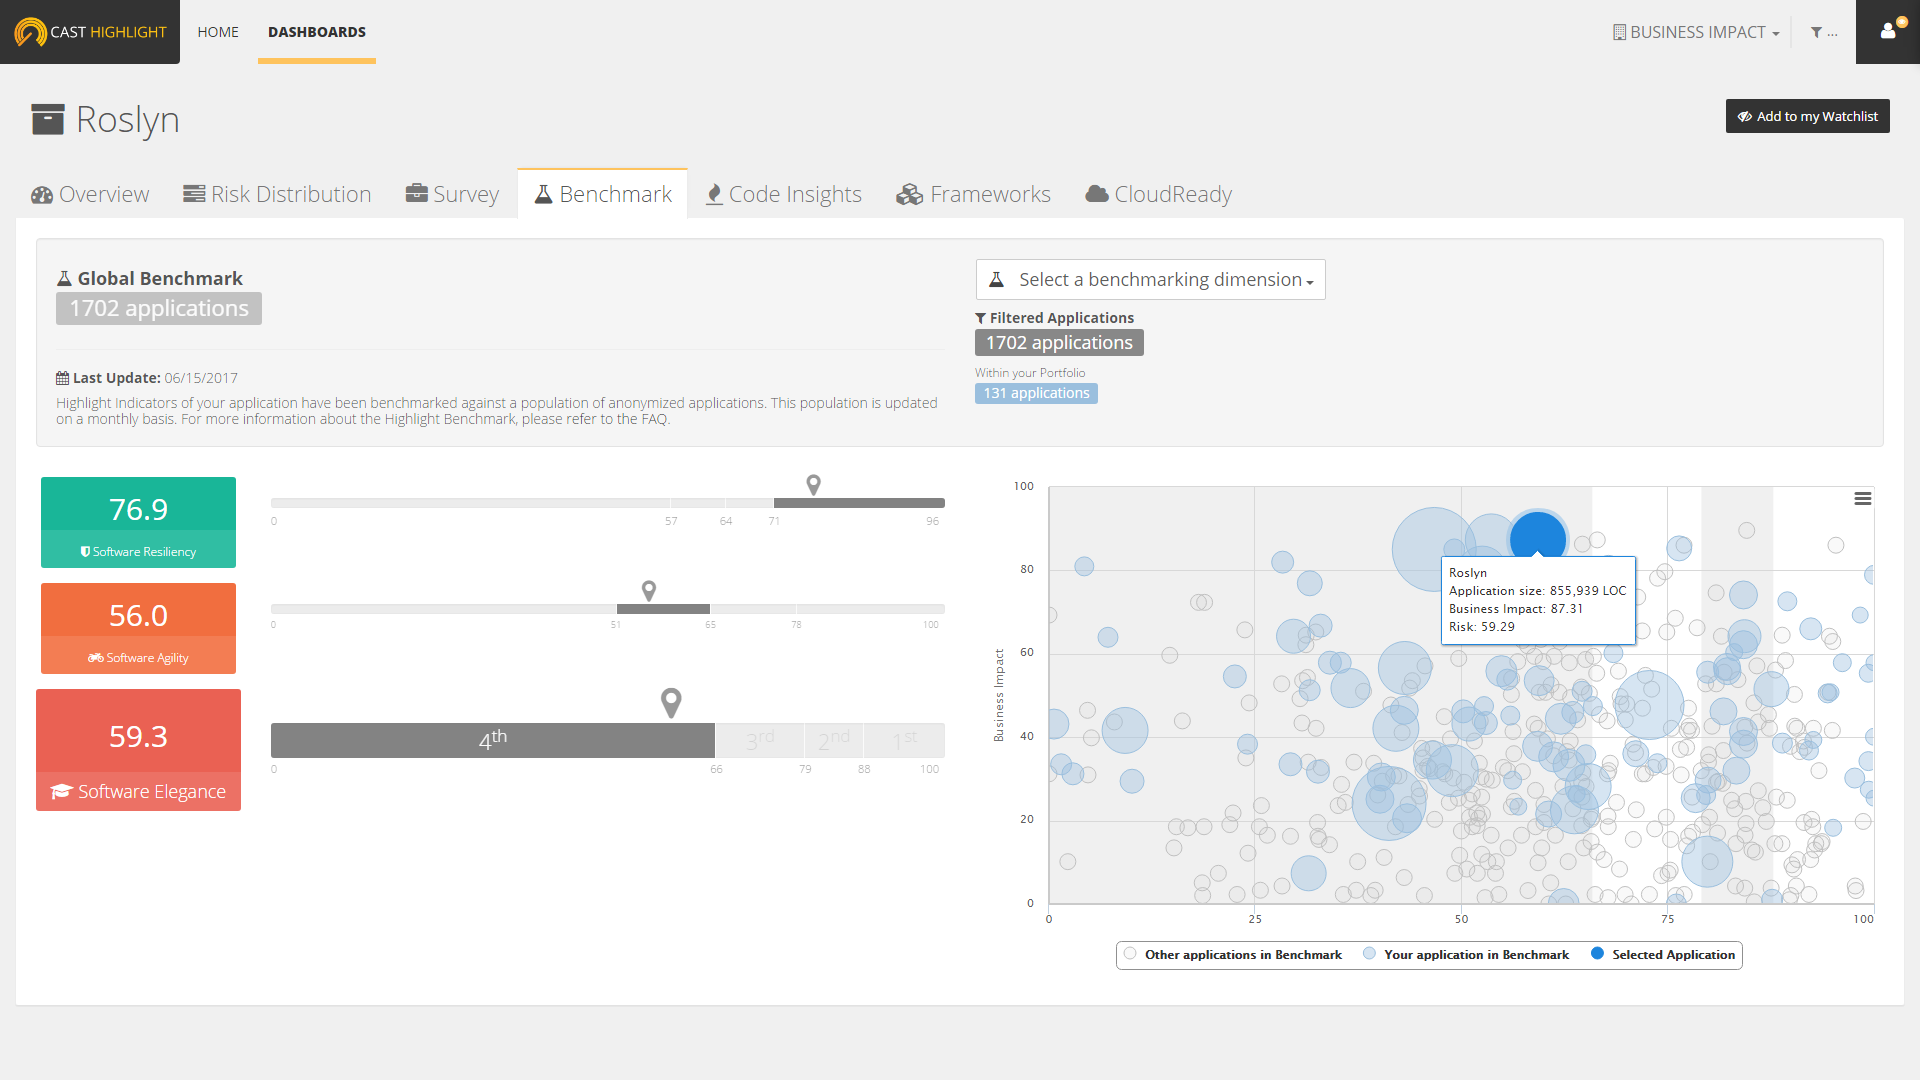Toggle Other applications in Benchmark legend
Screen dimensions: 1920x1080
tap(1233, 955)
